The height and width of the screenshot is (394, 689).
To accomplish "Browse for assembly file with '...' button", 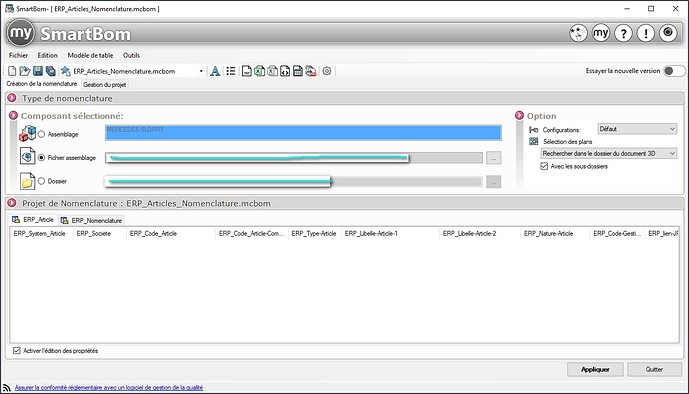I will point(493,158).
